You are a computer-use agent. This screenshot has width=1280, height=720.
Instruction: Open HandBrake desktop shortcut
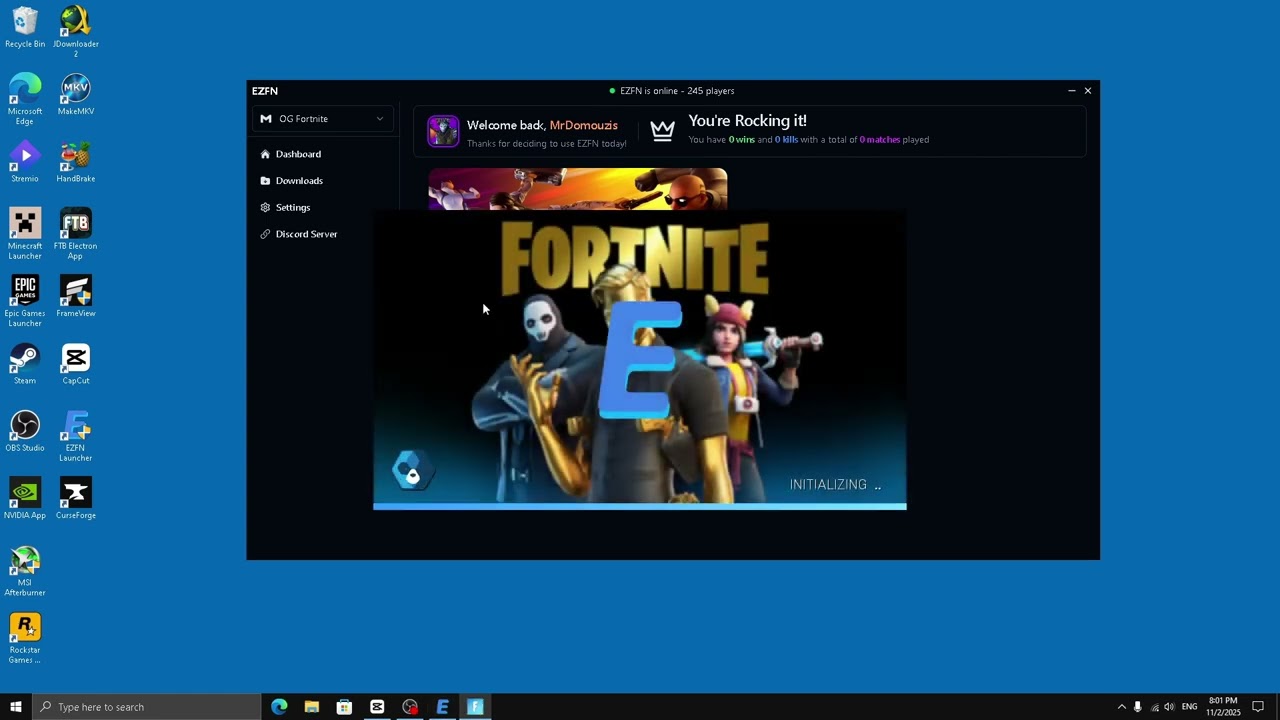76,162
